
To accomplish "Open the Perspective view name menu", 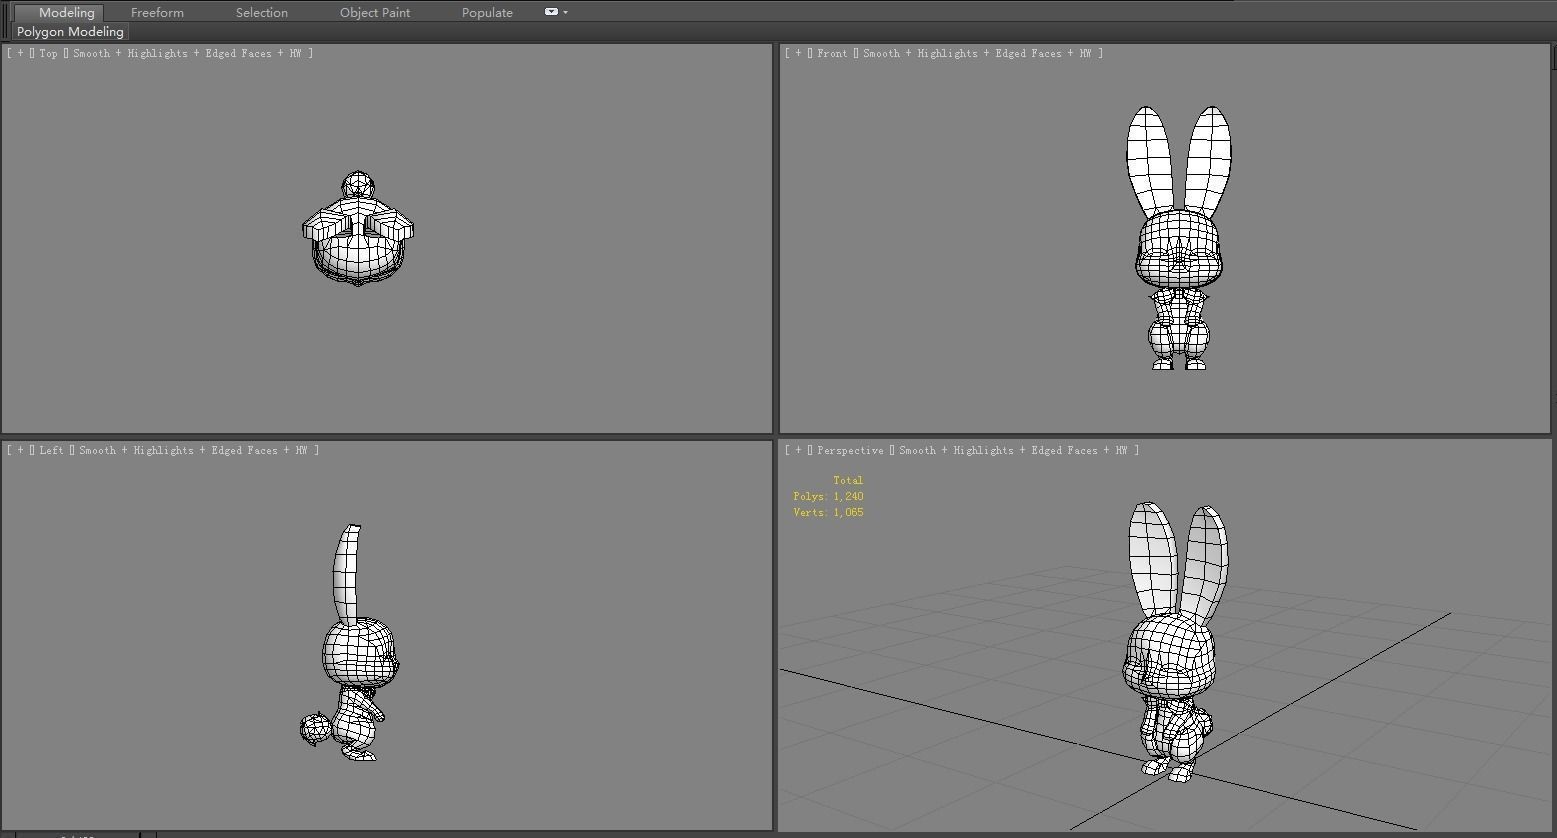I will (850, 450).
